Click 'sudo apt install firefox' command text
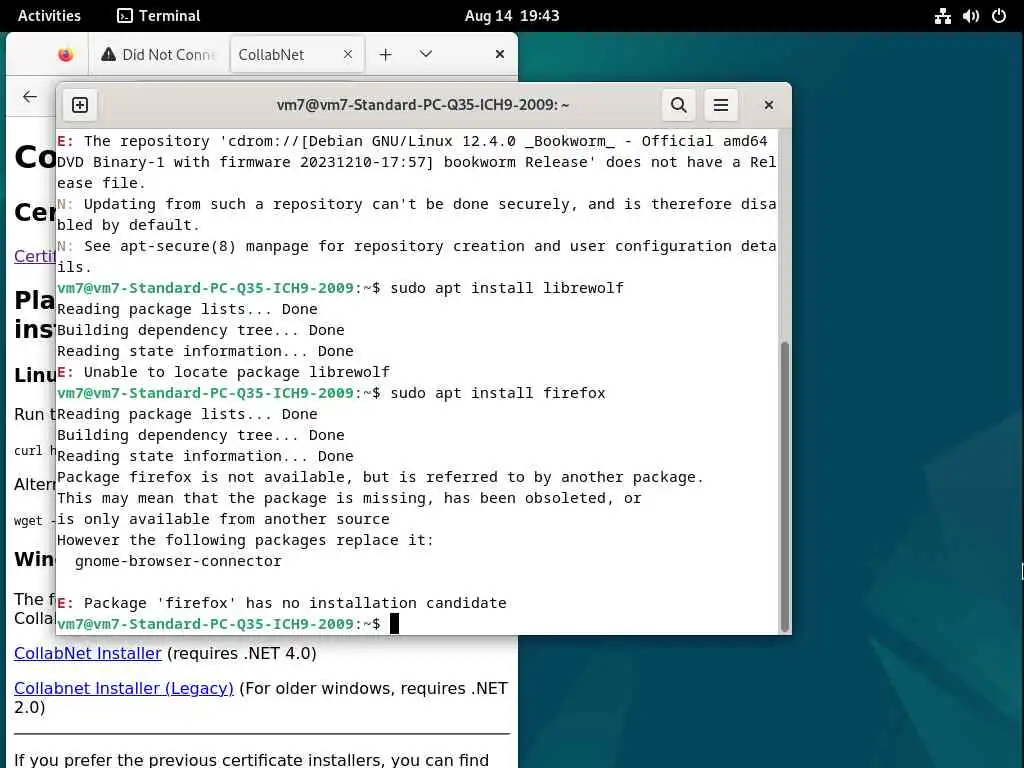Image resolution: width=1024 pixels, height=768 pixels. (x=498, y=393)
